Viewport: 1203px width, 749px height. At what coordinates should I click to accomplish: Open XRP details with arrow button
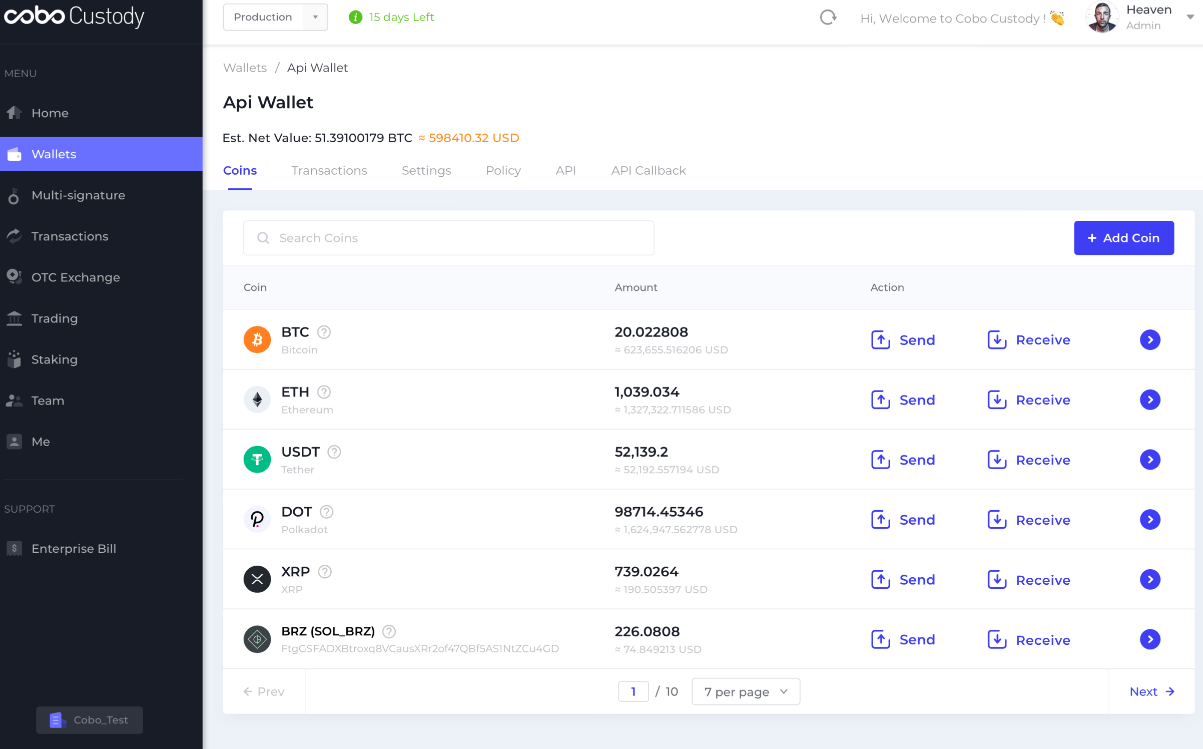[x=1150, y=580]
